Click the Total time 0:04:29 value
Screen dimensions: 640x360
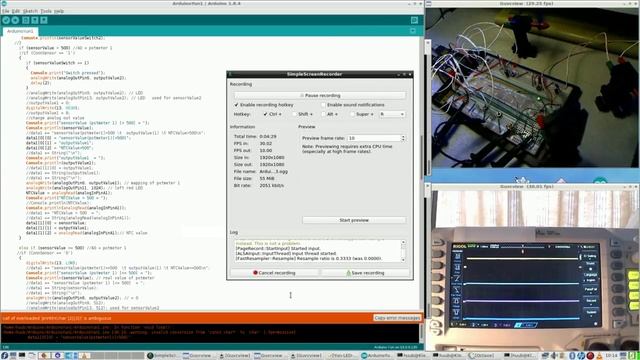click(268, 136)
